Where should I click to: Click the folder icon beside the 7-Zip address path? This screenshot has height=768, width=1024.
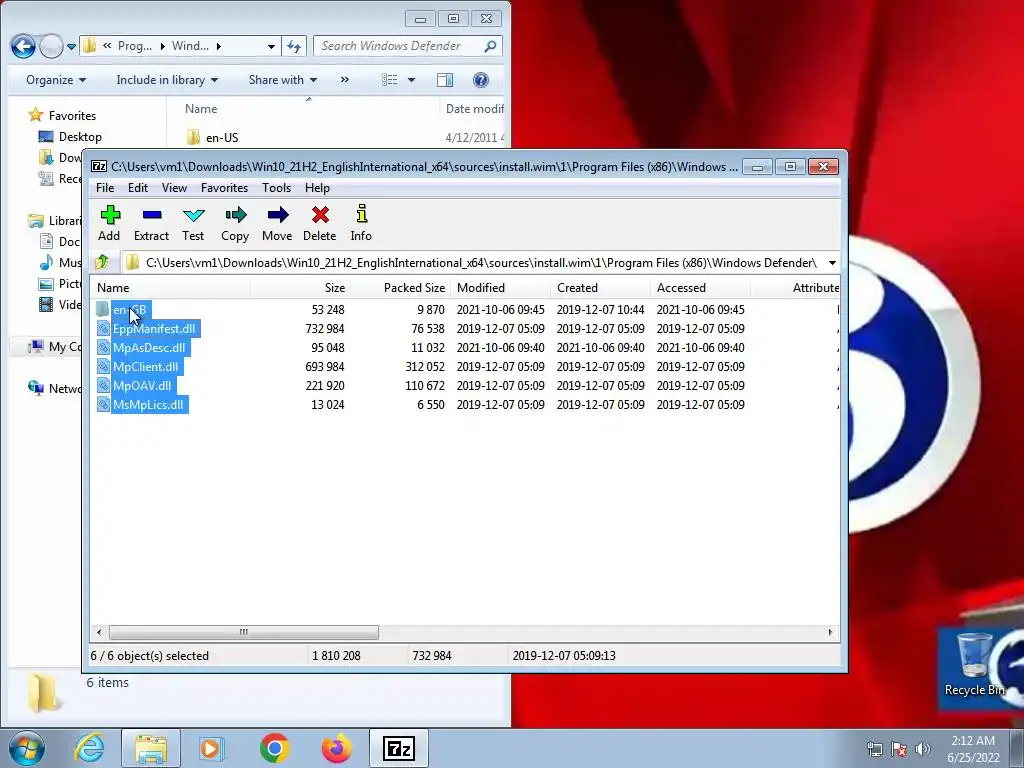click(x=133, y=263)
